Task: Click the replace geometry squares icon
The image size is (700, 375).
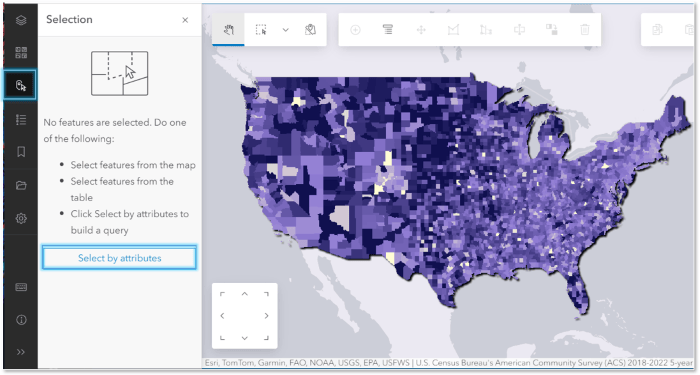Action: coord(551,29)
